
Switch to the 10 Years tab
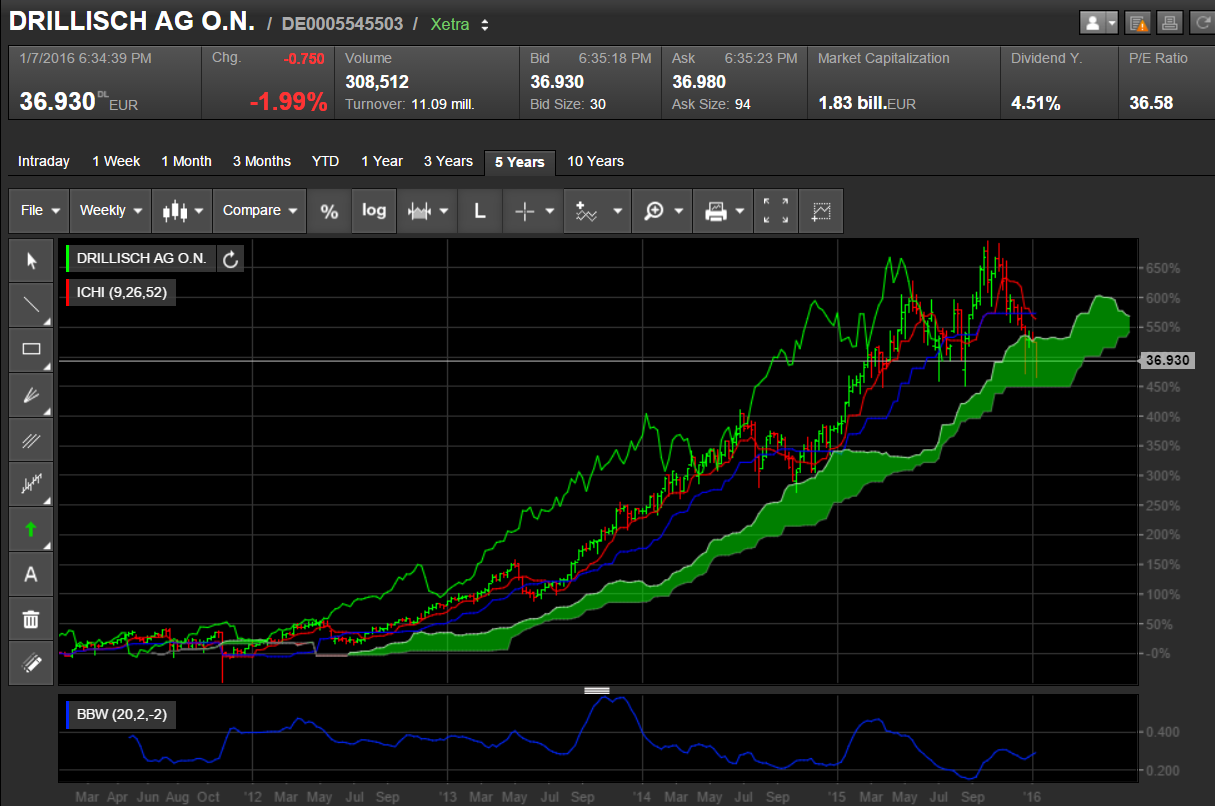(595, 162)
